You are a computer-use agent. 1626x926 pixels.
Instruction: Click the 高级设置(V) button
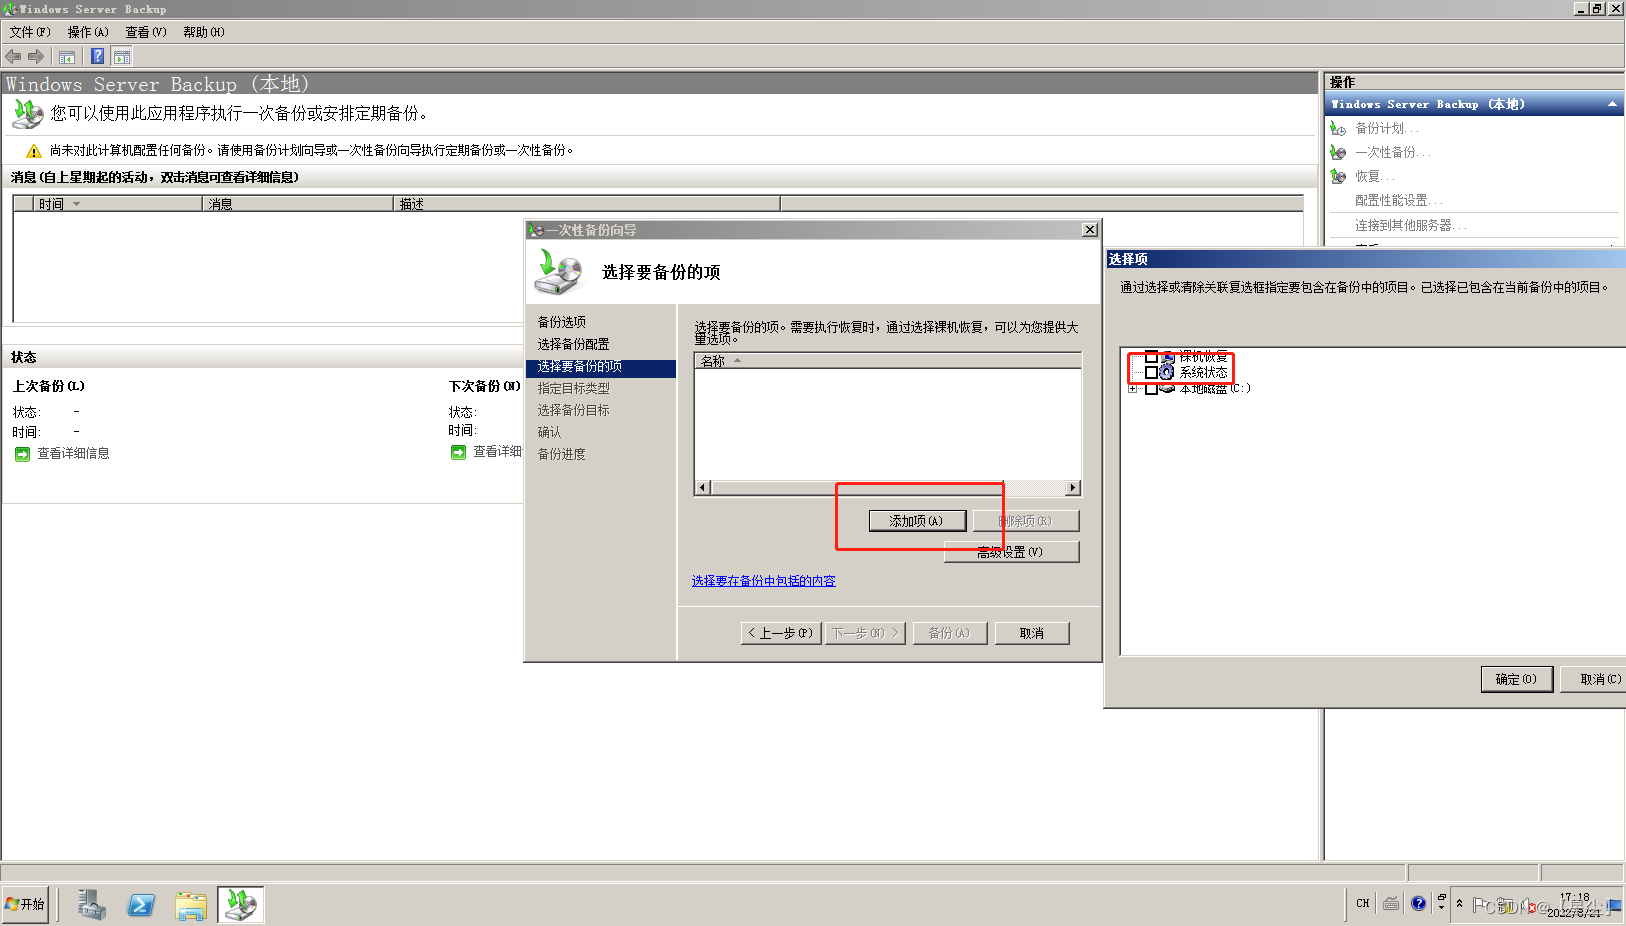click(1011, 552)
